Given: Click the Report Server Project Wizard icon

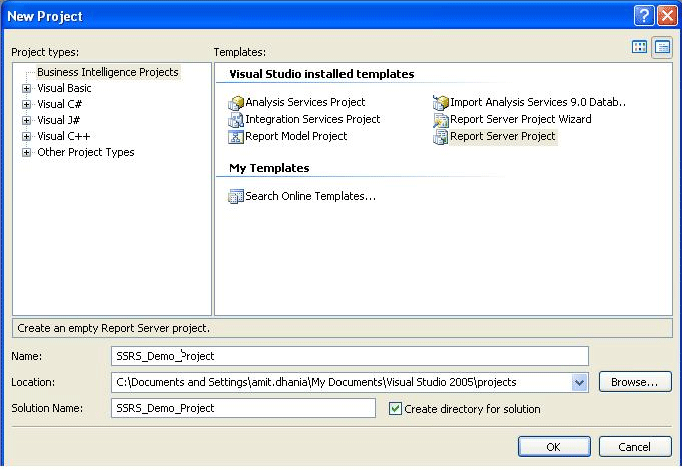Looking at the screenshot, I should coord(441,120).
